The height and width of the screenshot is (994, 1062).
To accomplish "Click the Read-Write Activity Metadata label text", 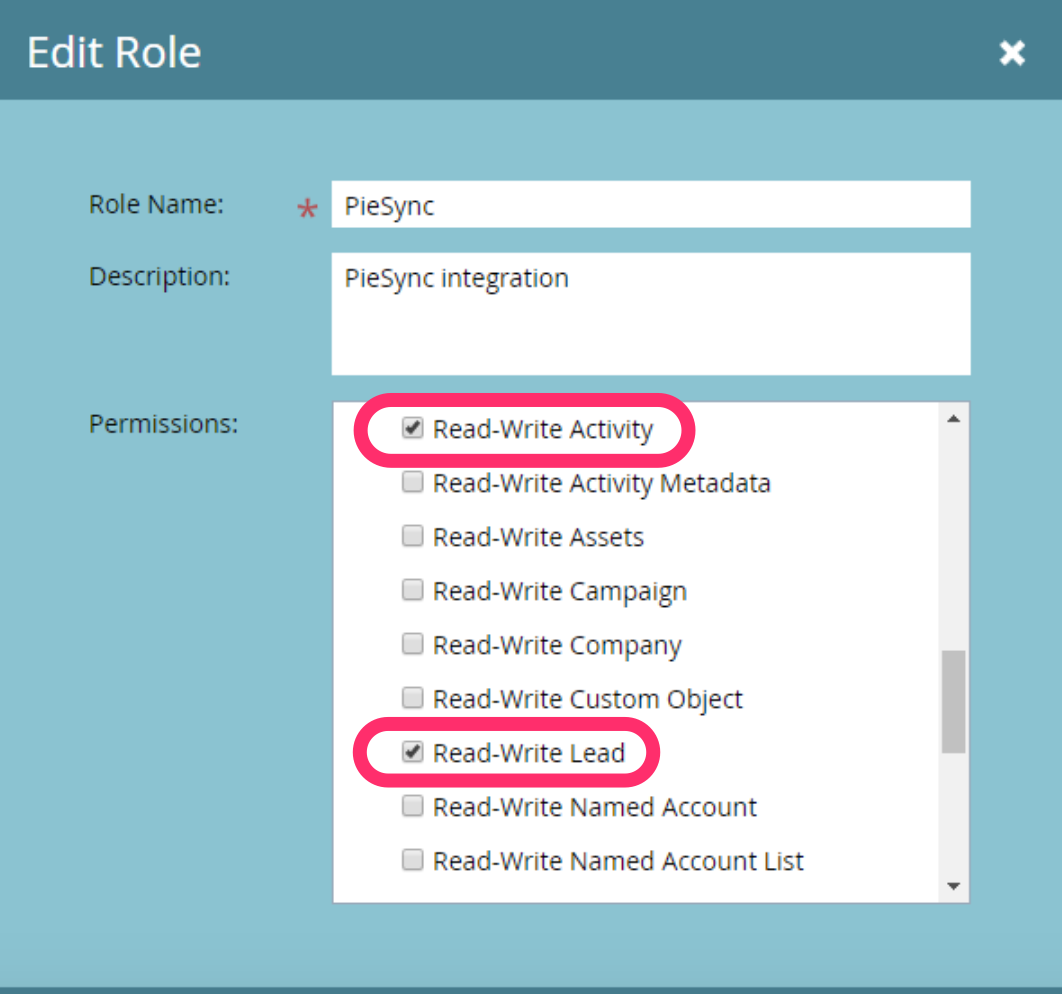I will tap(601, 484).
